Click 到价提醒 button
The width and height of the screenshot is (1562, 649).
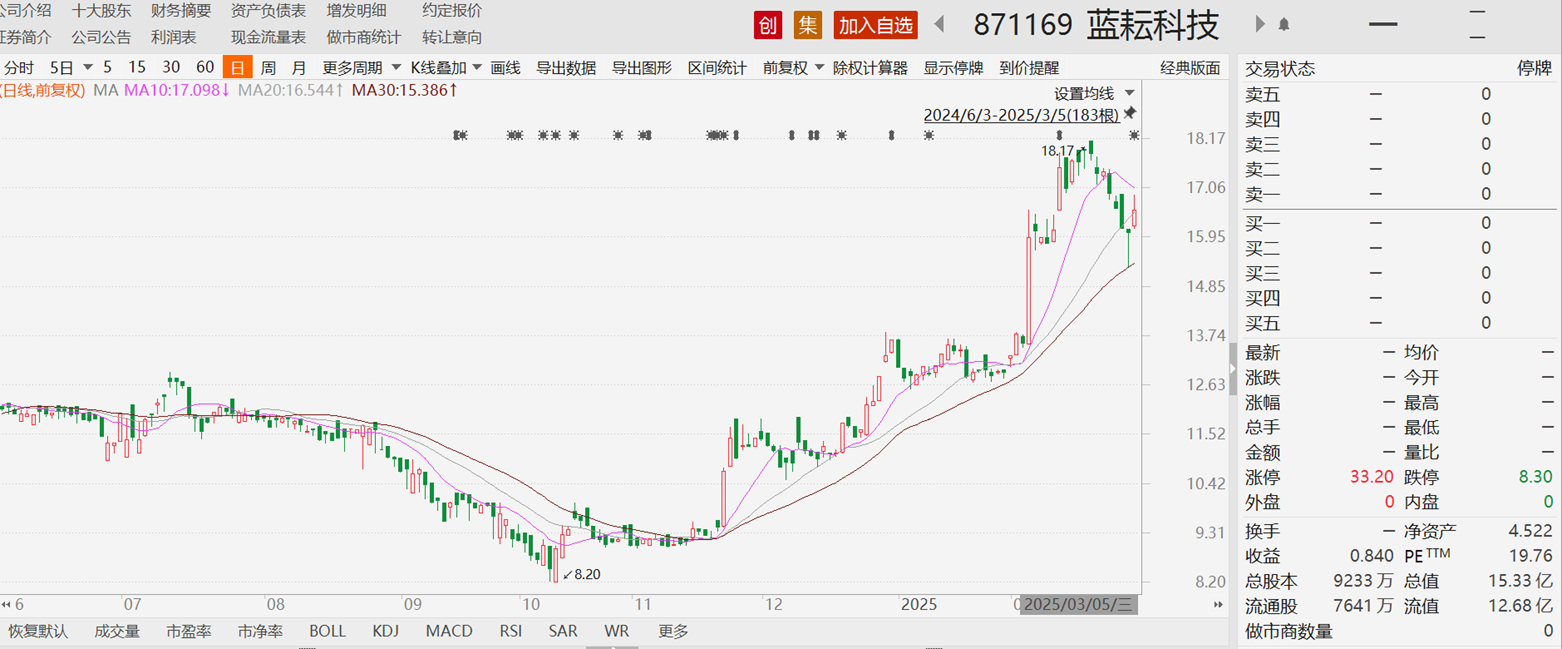pos(1029,68)
